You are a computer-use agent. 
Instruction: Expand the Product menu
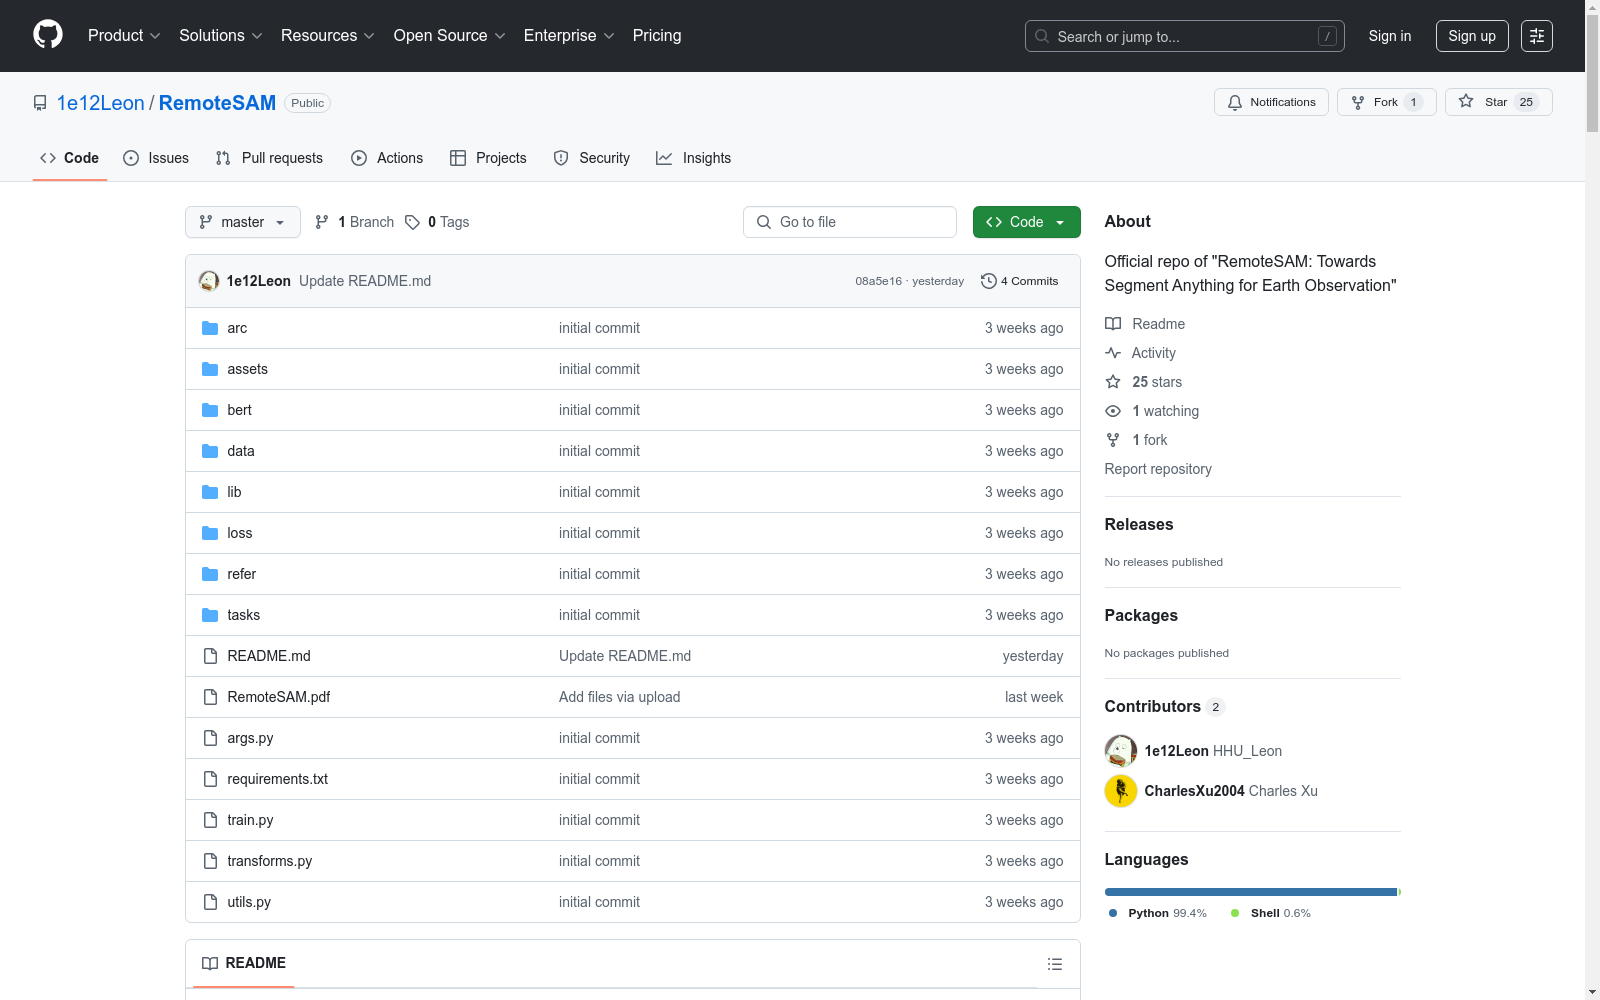124,36
